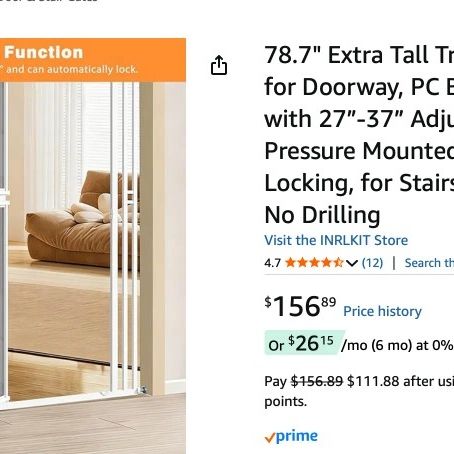This screenshot has height=454, width=454.
Task: Click the struck-through $156.89 price
Action: 317,381
